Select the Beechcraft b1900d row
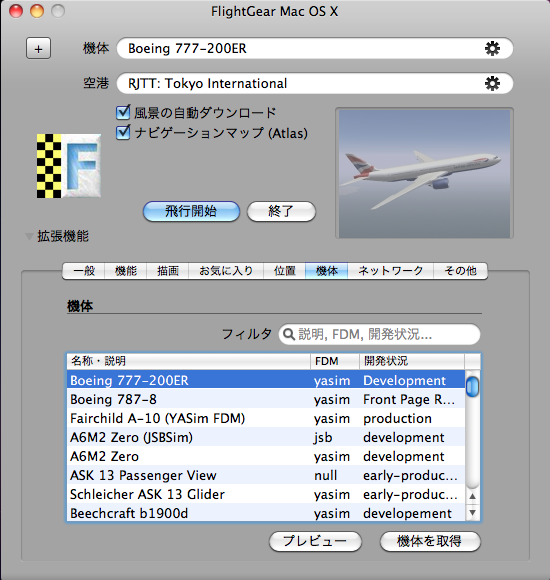Screen dimensions: 550x580 266,513
